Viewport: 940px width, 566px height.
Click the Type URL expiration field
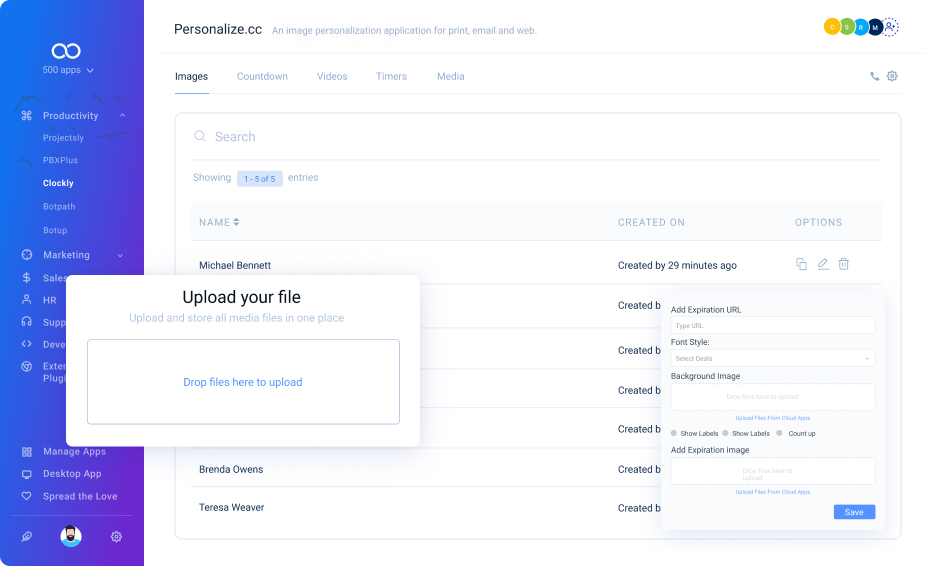pos(772,326)
